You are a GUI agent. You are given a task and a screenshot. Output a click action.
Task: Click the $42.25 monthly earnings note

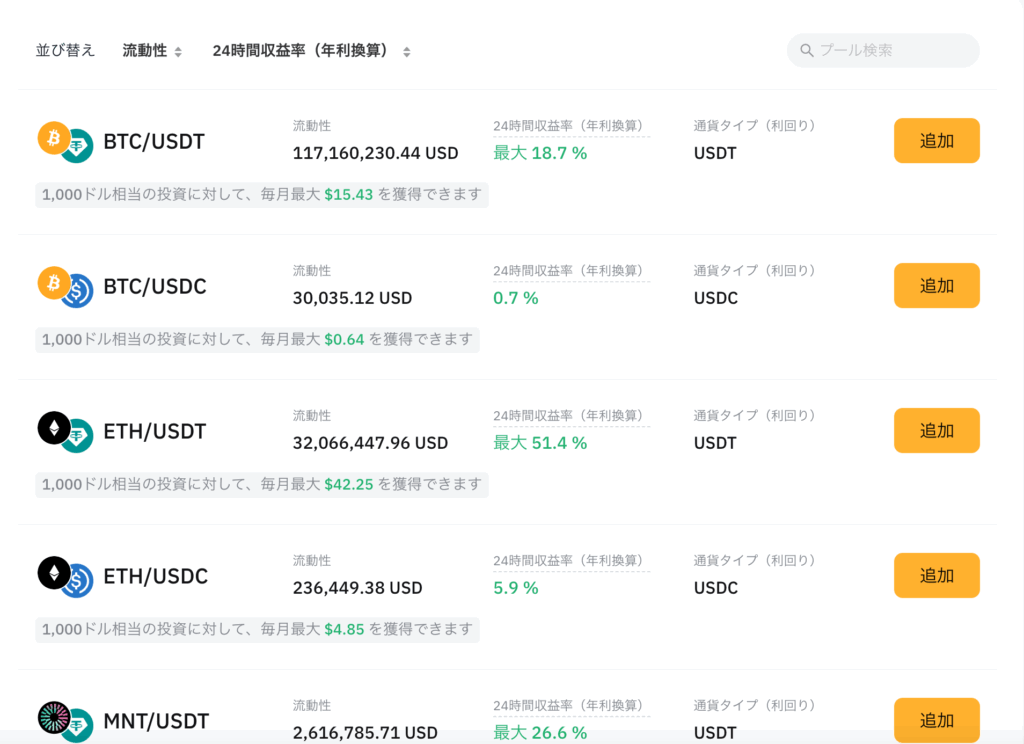click(262, 485)
